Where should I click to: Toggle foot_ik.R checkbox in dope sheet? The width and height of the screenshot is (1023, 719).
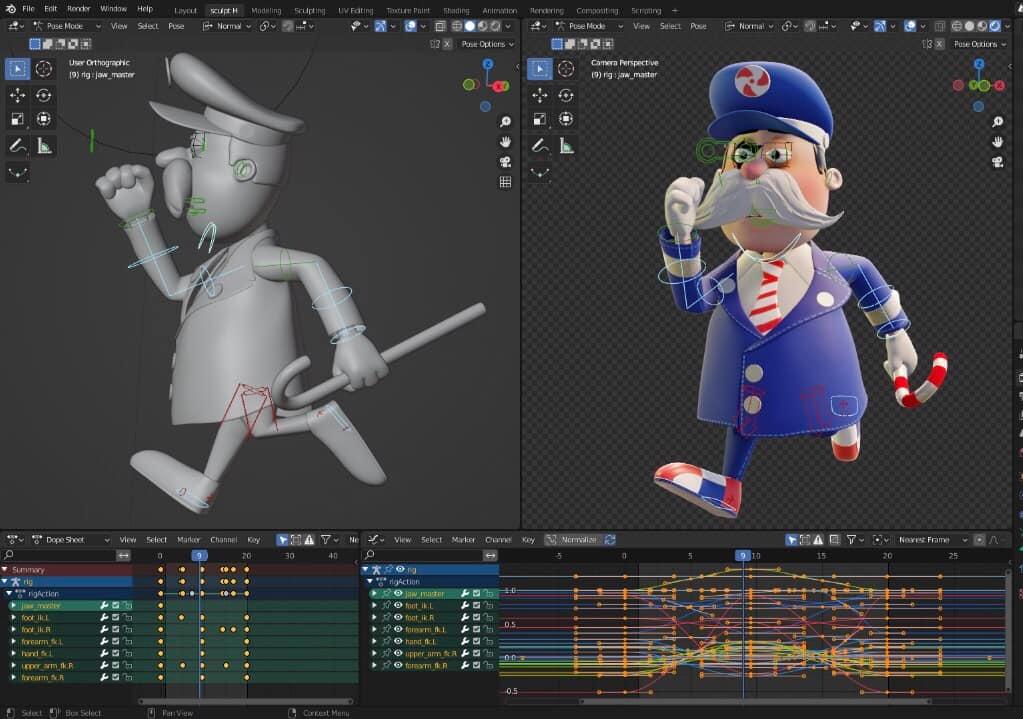pos(115,630)
